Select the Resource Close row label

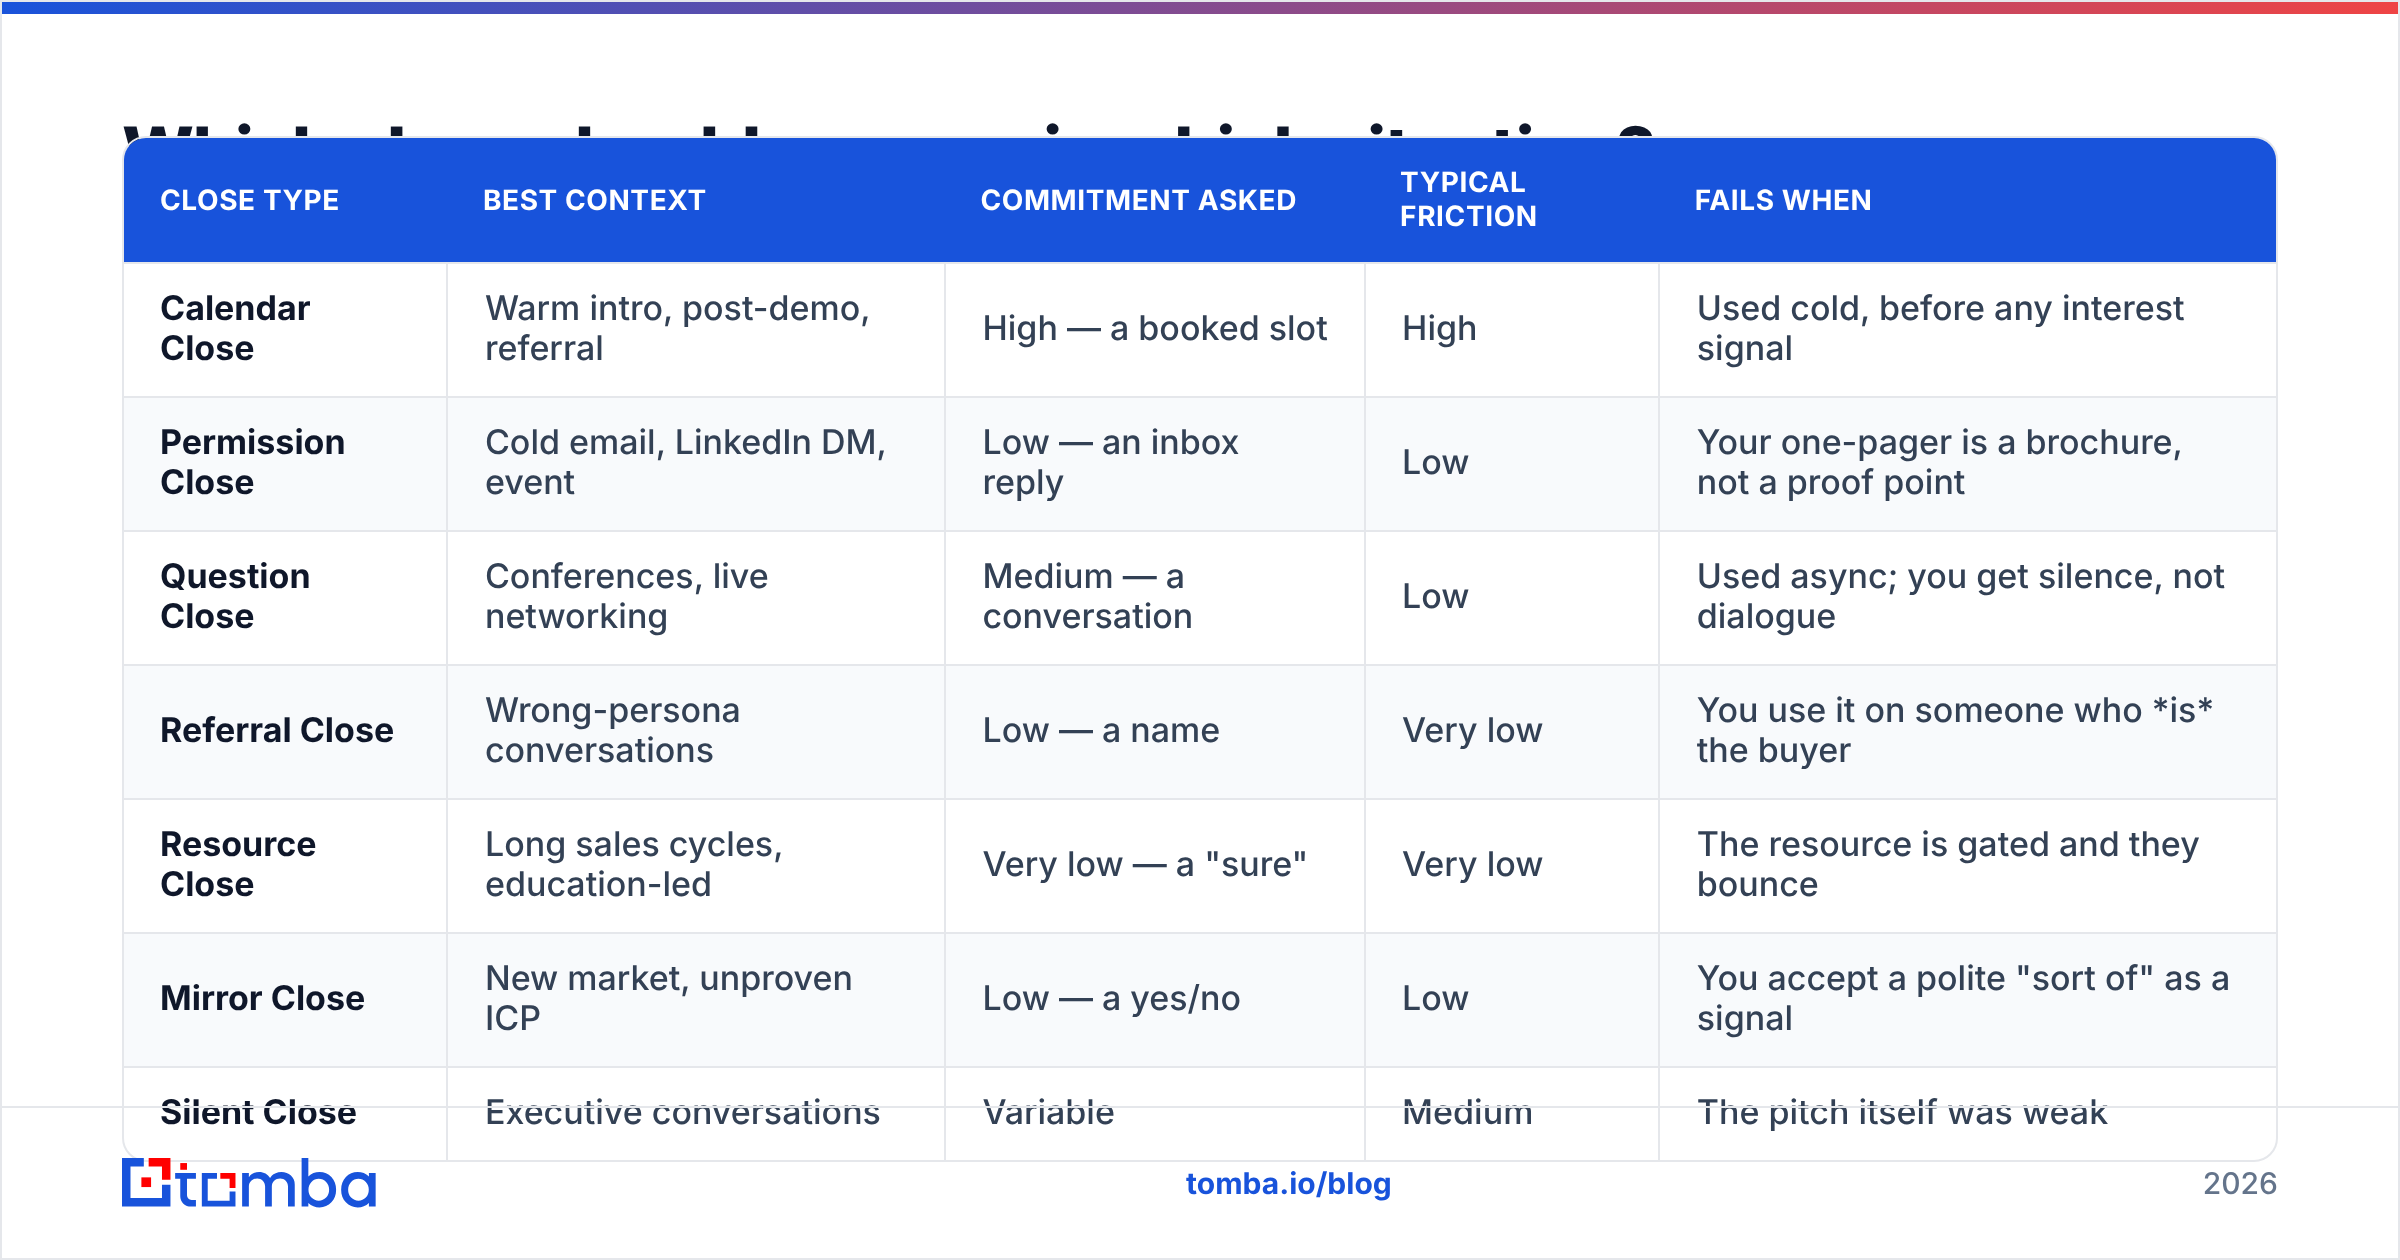(238, 864)
